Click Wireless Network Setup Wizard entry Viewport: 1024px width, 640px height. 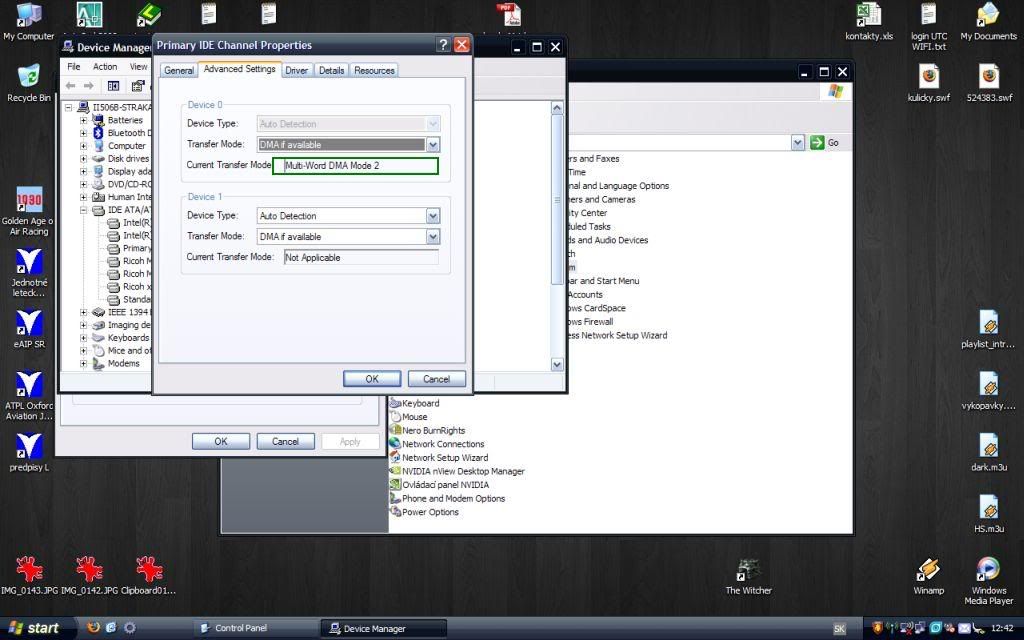(618, 336)
